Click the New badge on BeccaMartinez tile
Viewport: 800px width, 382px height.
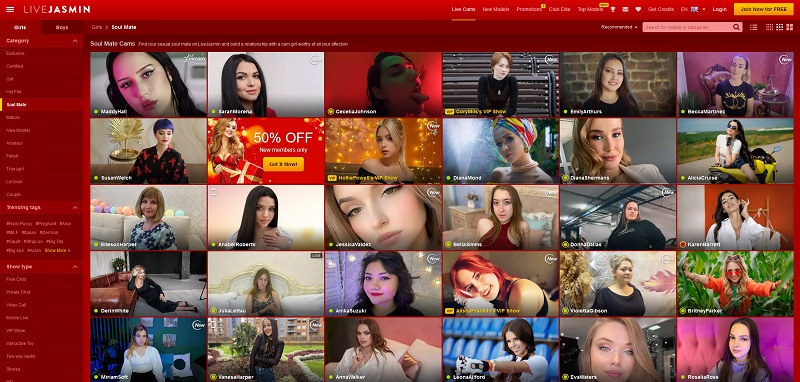click(x=786, y=60)
